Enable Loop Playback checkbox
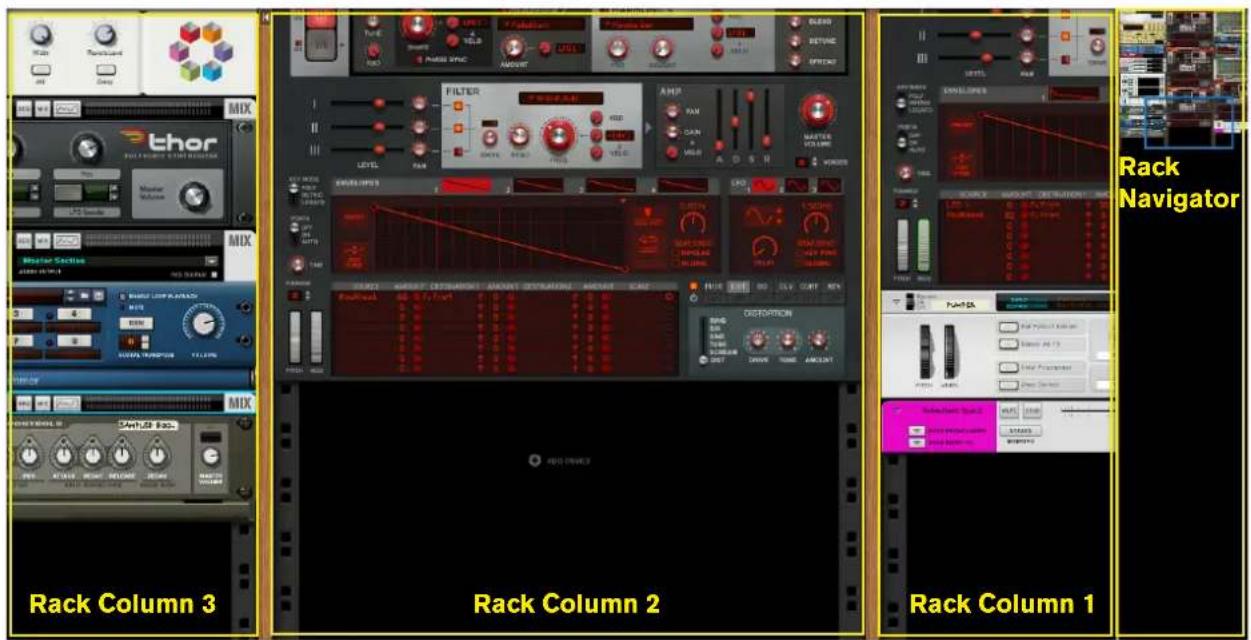This screenshot has width=1251, height=640. (123, 297)
